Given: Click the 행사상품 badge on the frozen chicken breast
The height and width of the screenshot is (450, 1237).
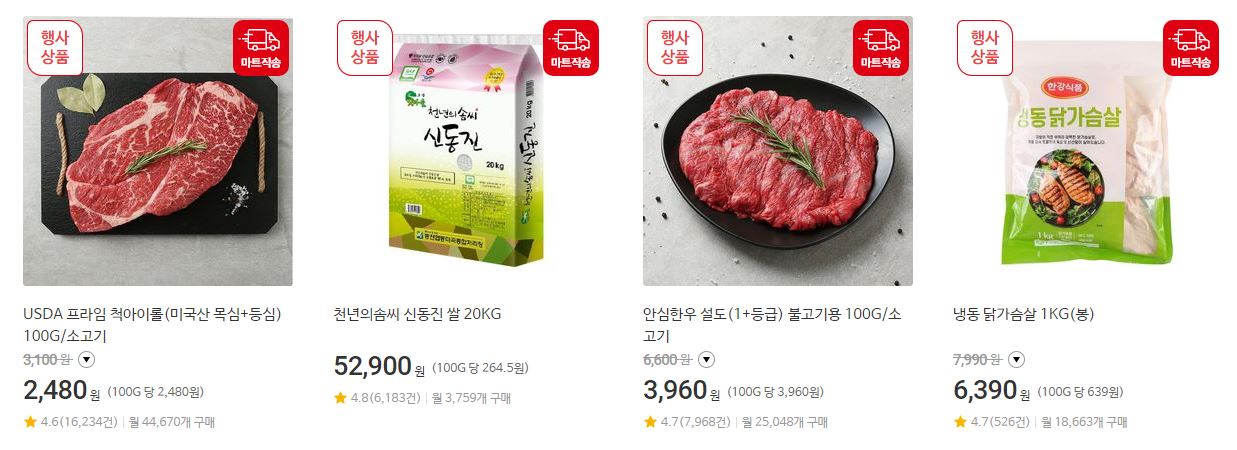Looking at the screenshot, I should click(985, 48).
